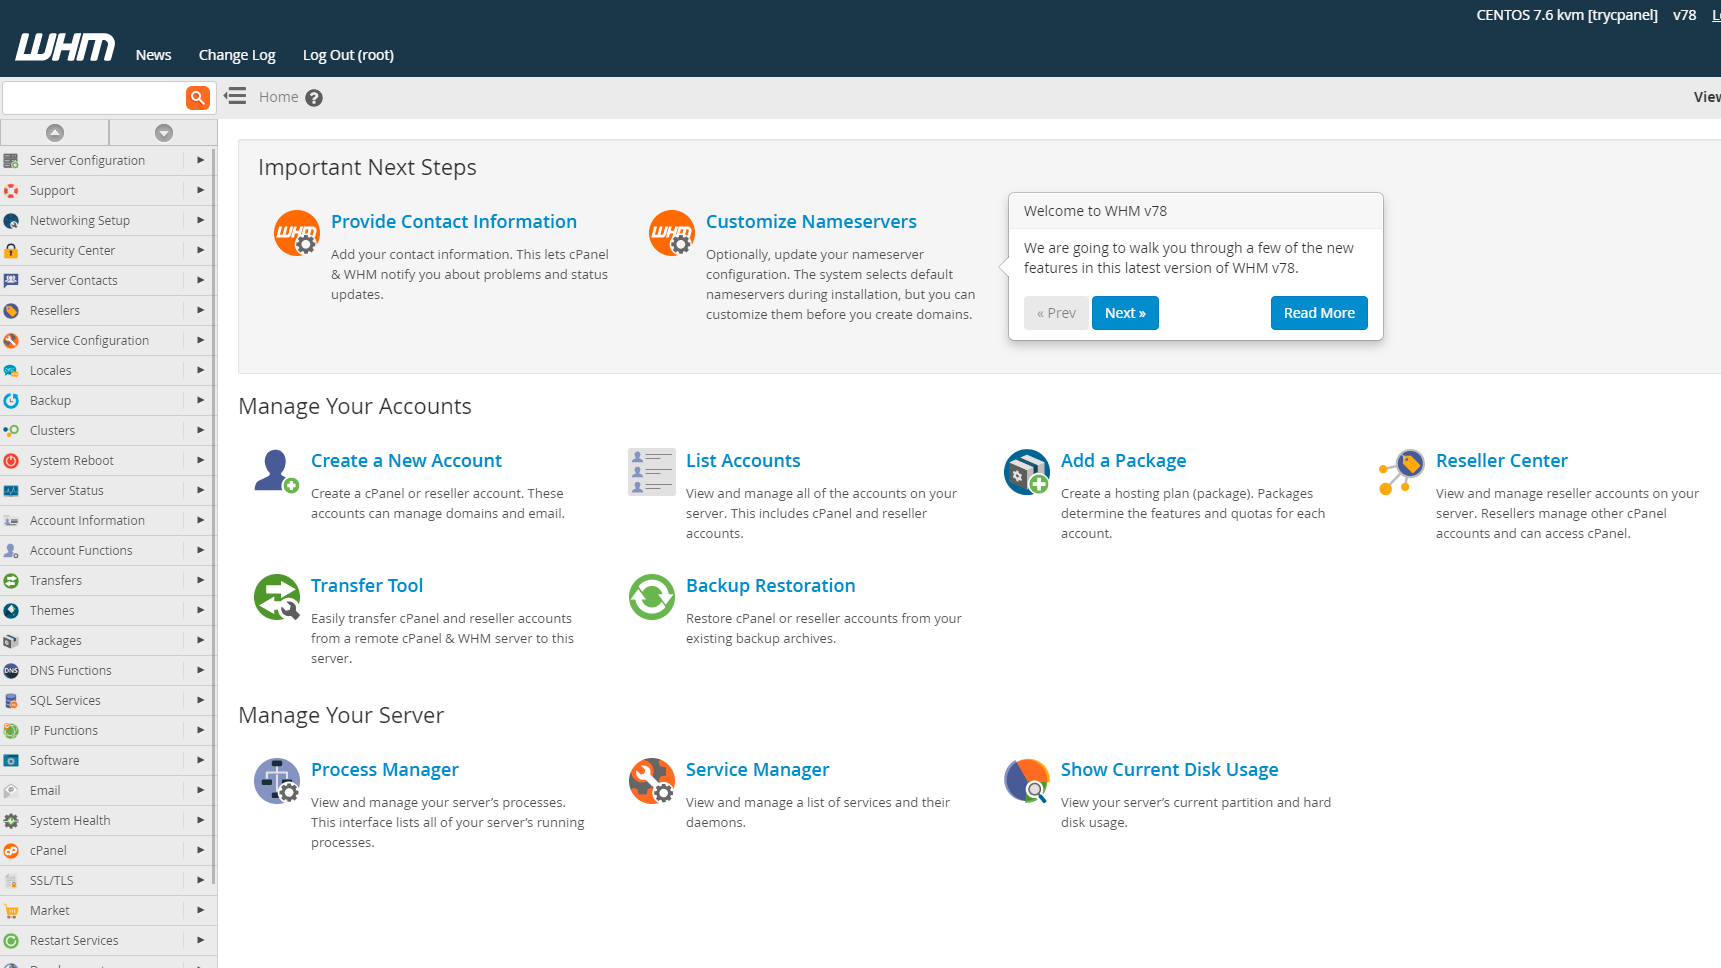Open the Show Current Disk Usage icon
Screen dimensions: 1721x968
point(1026,781)
